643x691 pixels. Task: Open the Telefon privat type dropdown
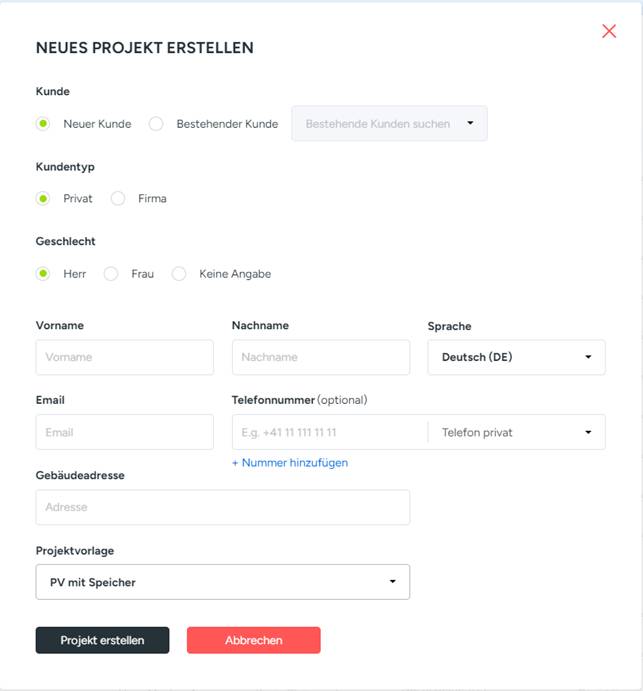517,432
